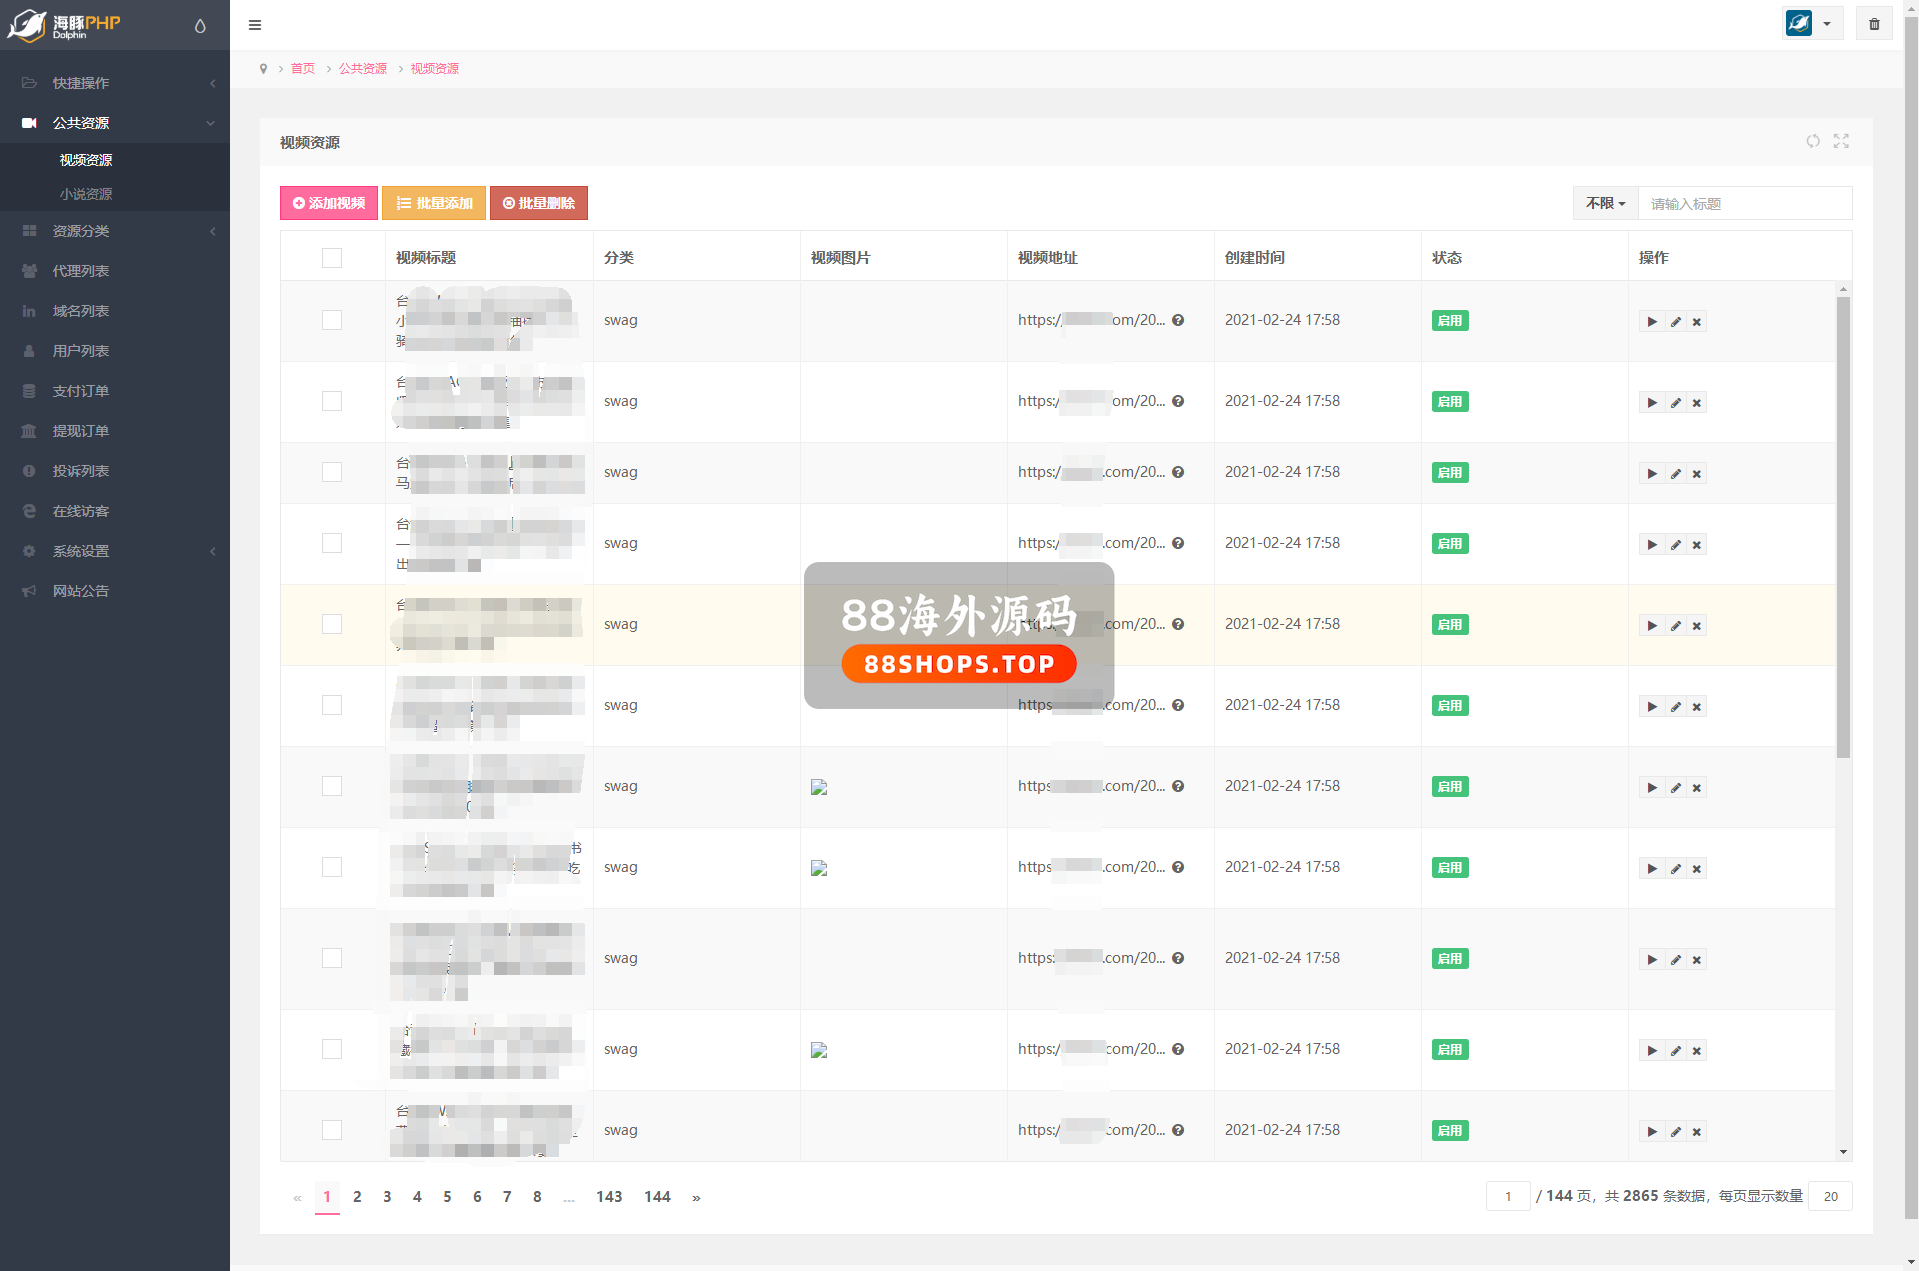Expand the 系统设置 sidebar section
Image resolution: width=1919 pixels, height=1271 pixels.
coord(115,551)
